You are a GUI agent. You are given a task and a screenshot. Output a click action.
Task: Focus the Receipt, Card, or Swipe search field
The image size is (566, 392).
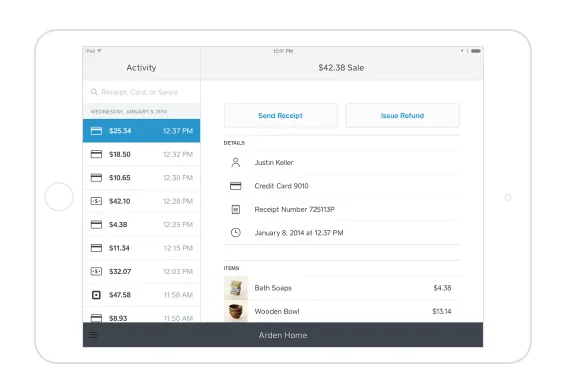coord(142,92)
